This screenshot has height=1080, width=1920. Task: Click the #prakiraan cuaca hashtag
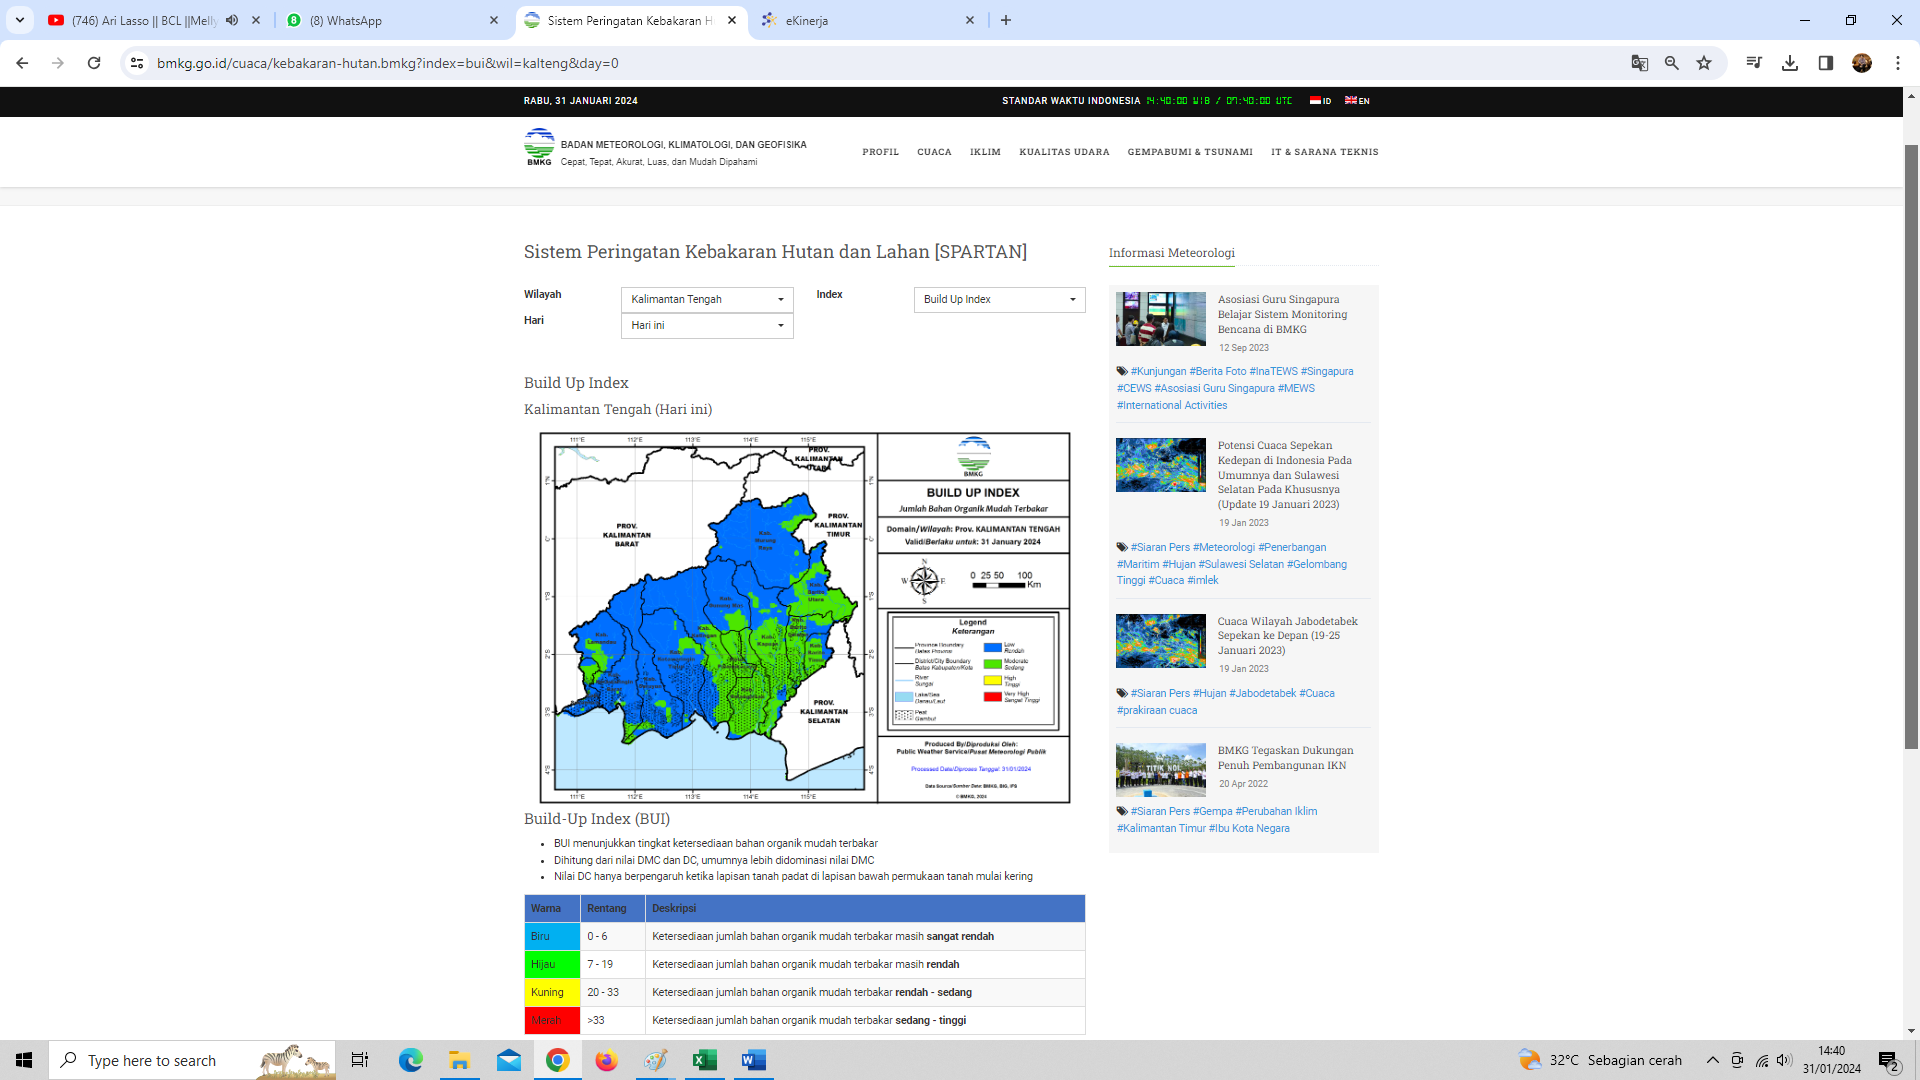click(1157, 710)
